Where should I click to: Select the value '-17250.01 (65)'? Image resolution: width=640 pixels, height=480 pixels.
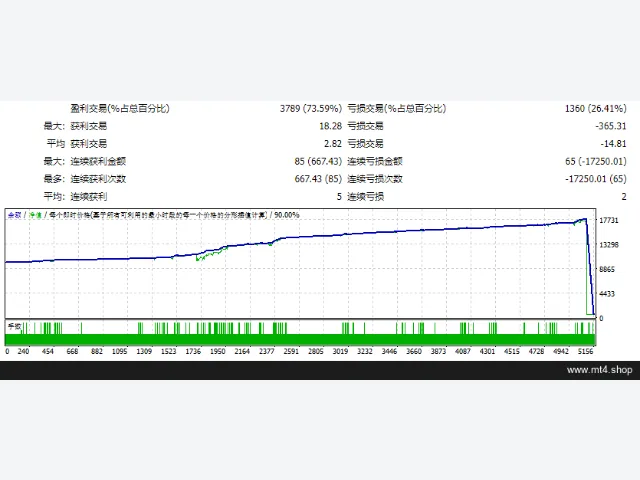click(596, 179)
